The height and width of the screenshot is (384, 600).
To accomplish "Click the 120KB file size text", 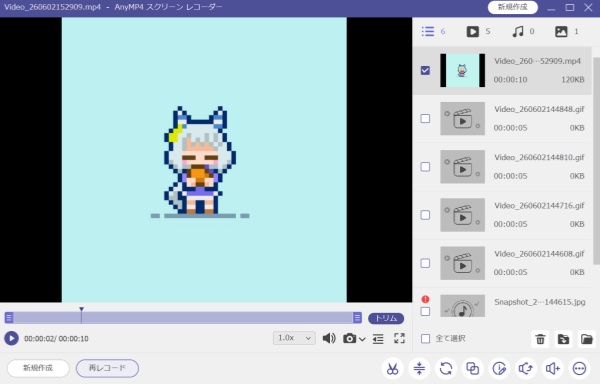I will coord(572,80).
